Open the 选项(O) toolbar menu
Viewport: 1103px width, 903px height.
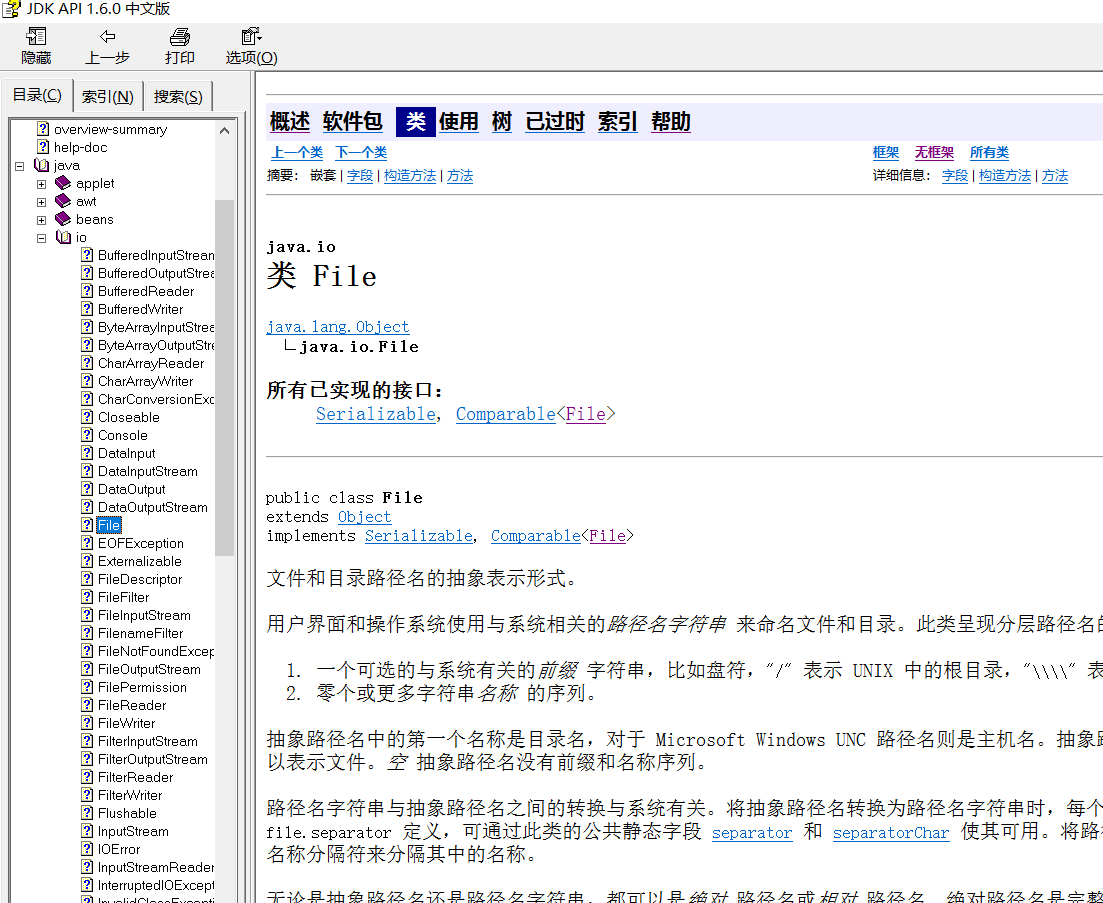[251, 46]
